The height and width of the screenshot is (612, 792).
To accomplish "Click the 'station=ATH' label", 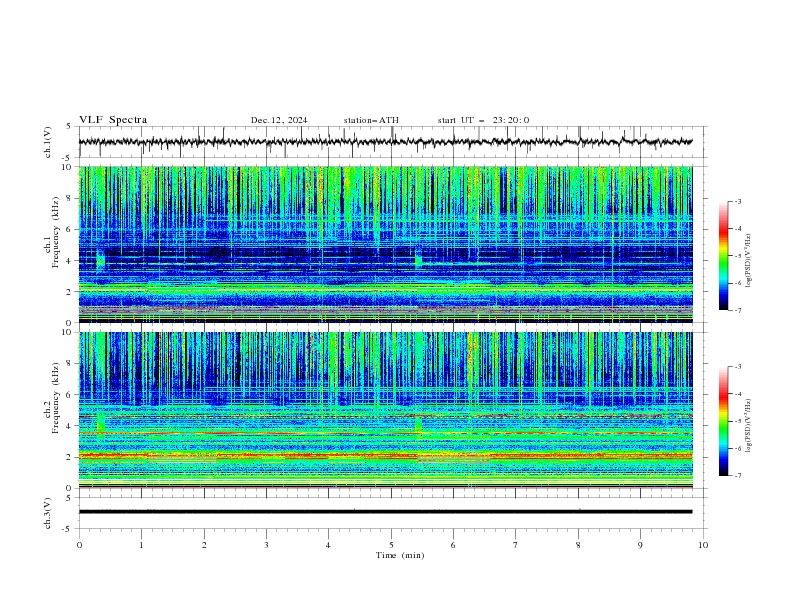I will 371,120.
